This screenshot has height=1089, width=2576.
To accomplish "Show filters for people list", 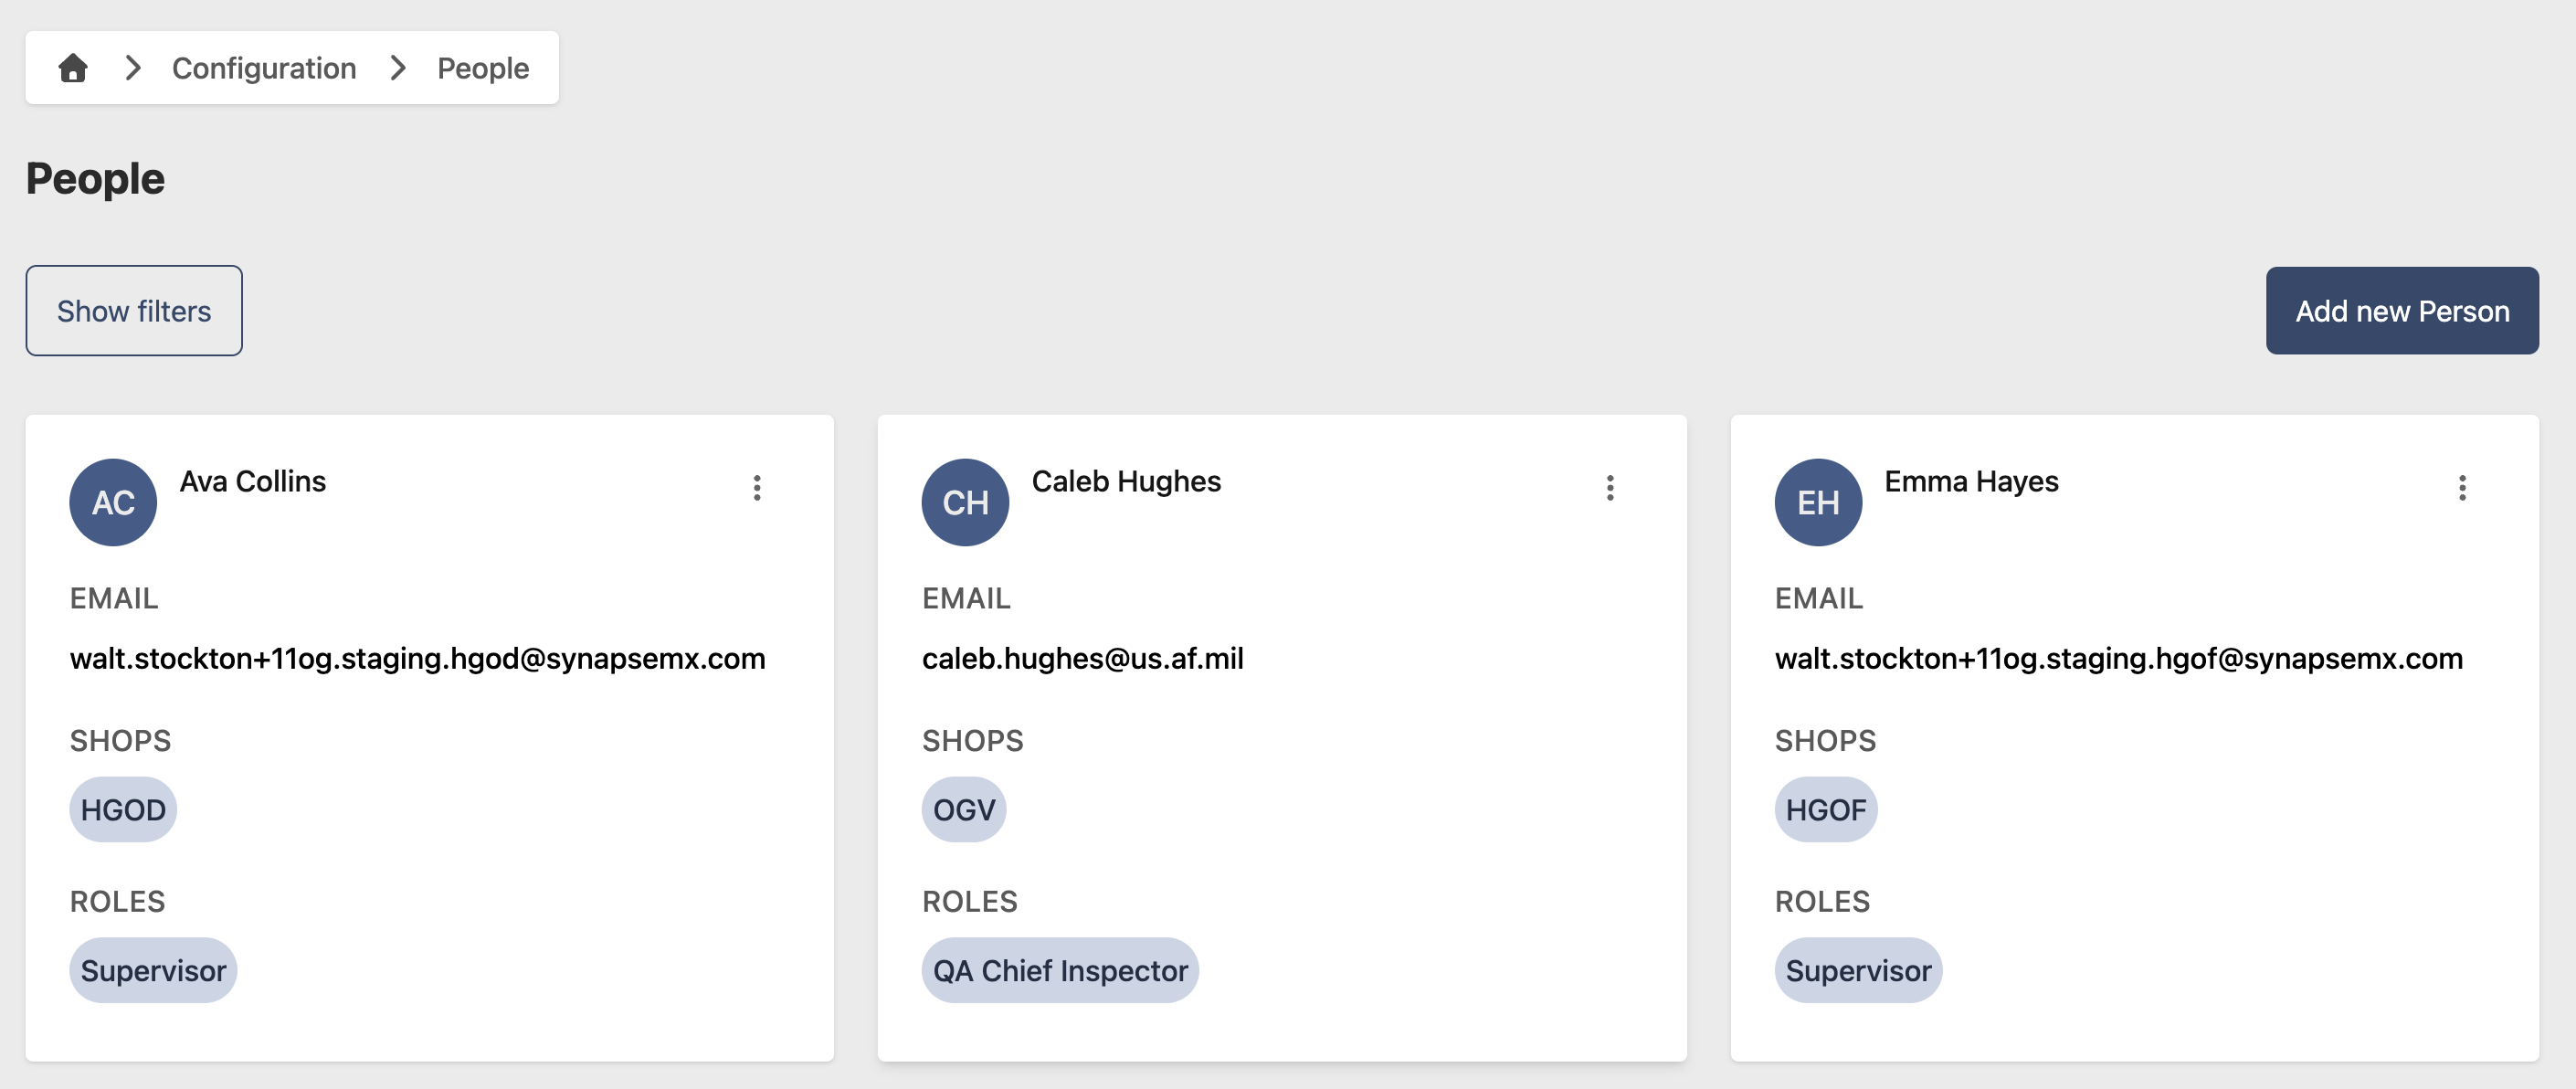I will coord(134,310).
